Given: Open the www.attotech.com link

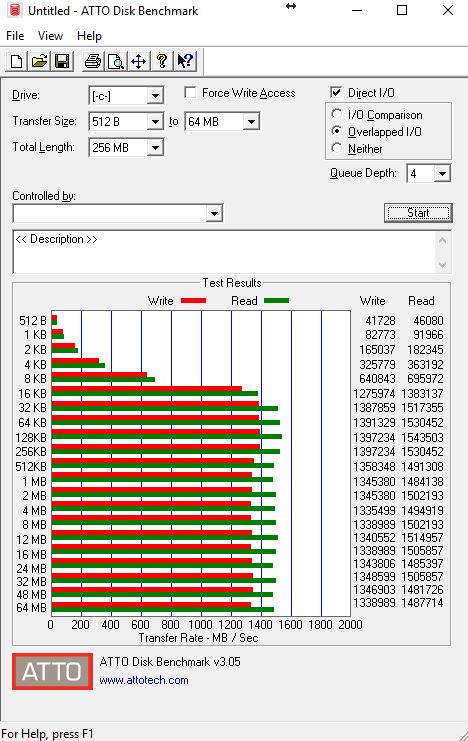Looking at the screenshot, I should pyautogui.click(x=144, y=680).
